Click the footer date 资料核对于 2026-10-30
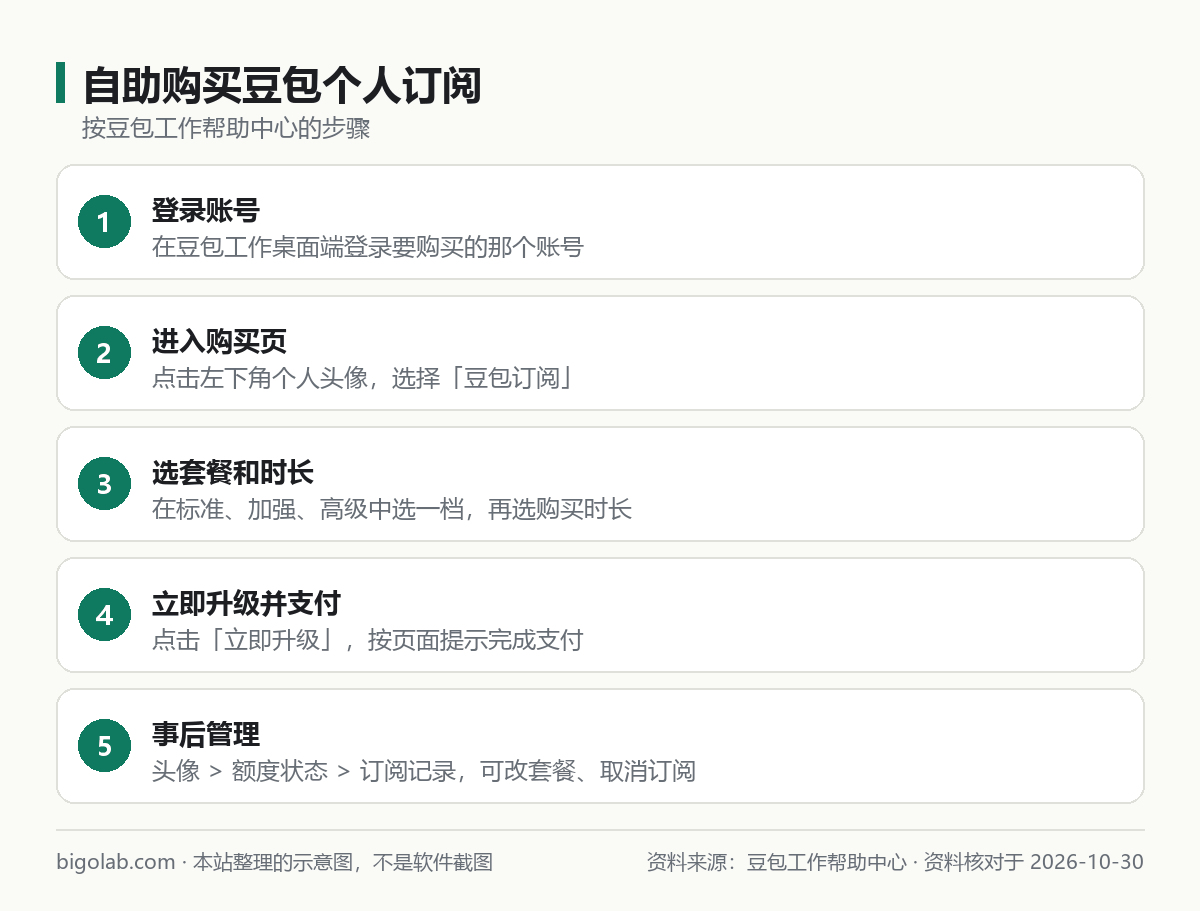 1033,862
